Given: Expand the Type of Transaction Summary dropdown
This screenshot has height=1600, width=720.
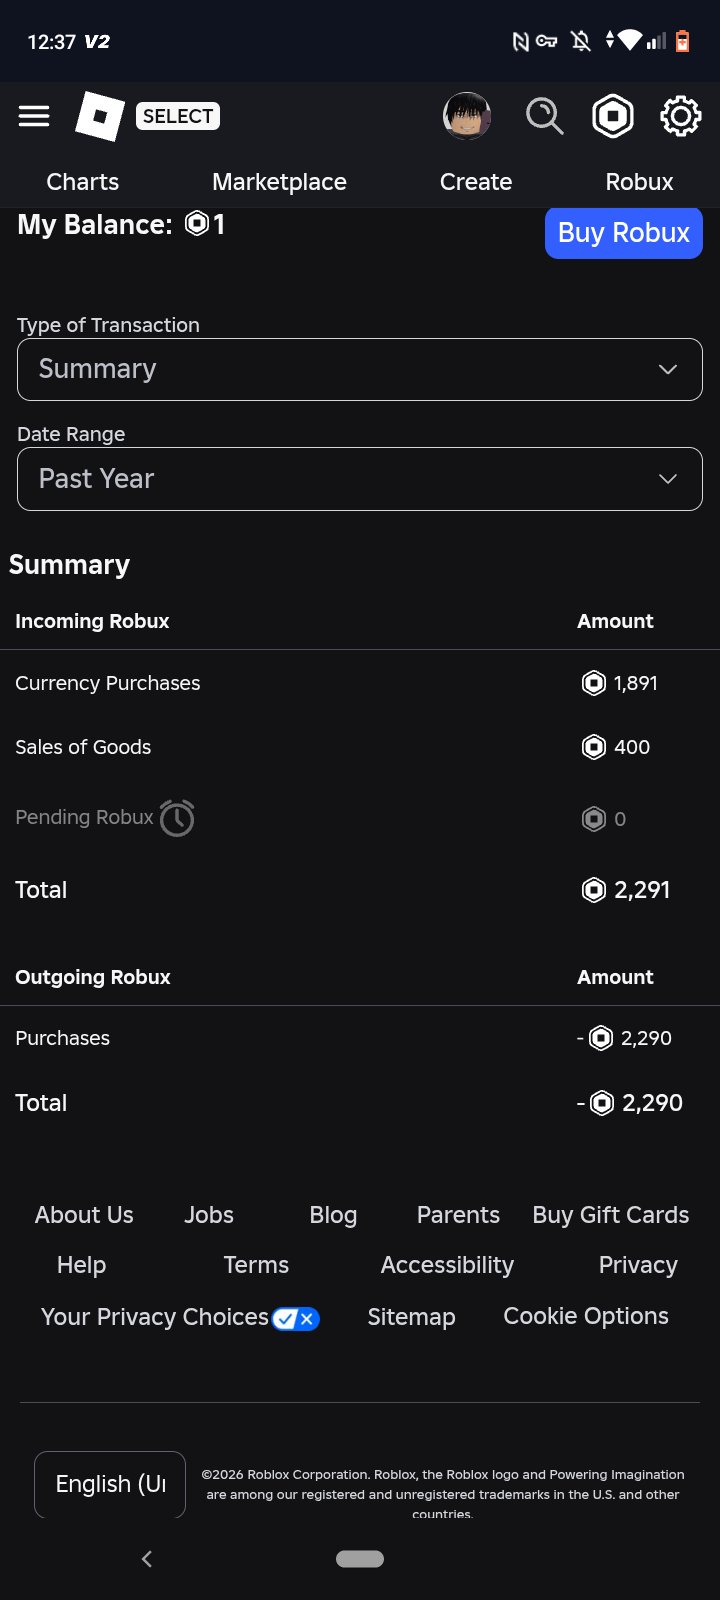Looking at the screenshot, I should tap(360, 369).
